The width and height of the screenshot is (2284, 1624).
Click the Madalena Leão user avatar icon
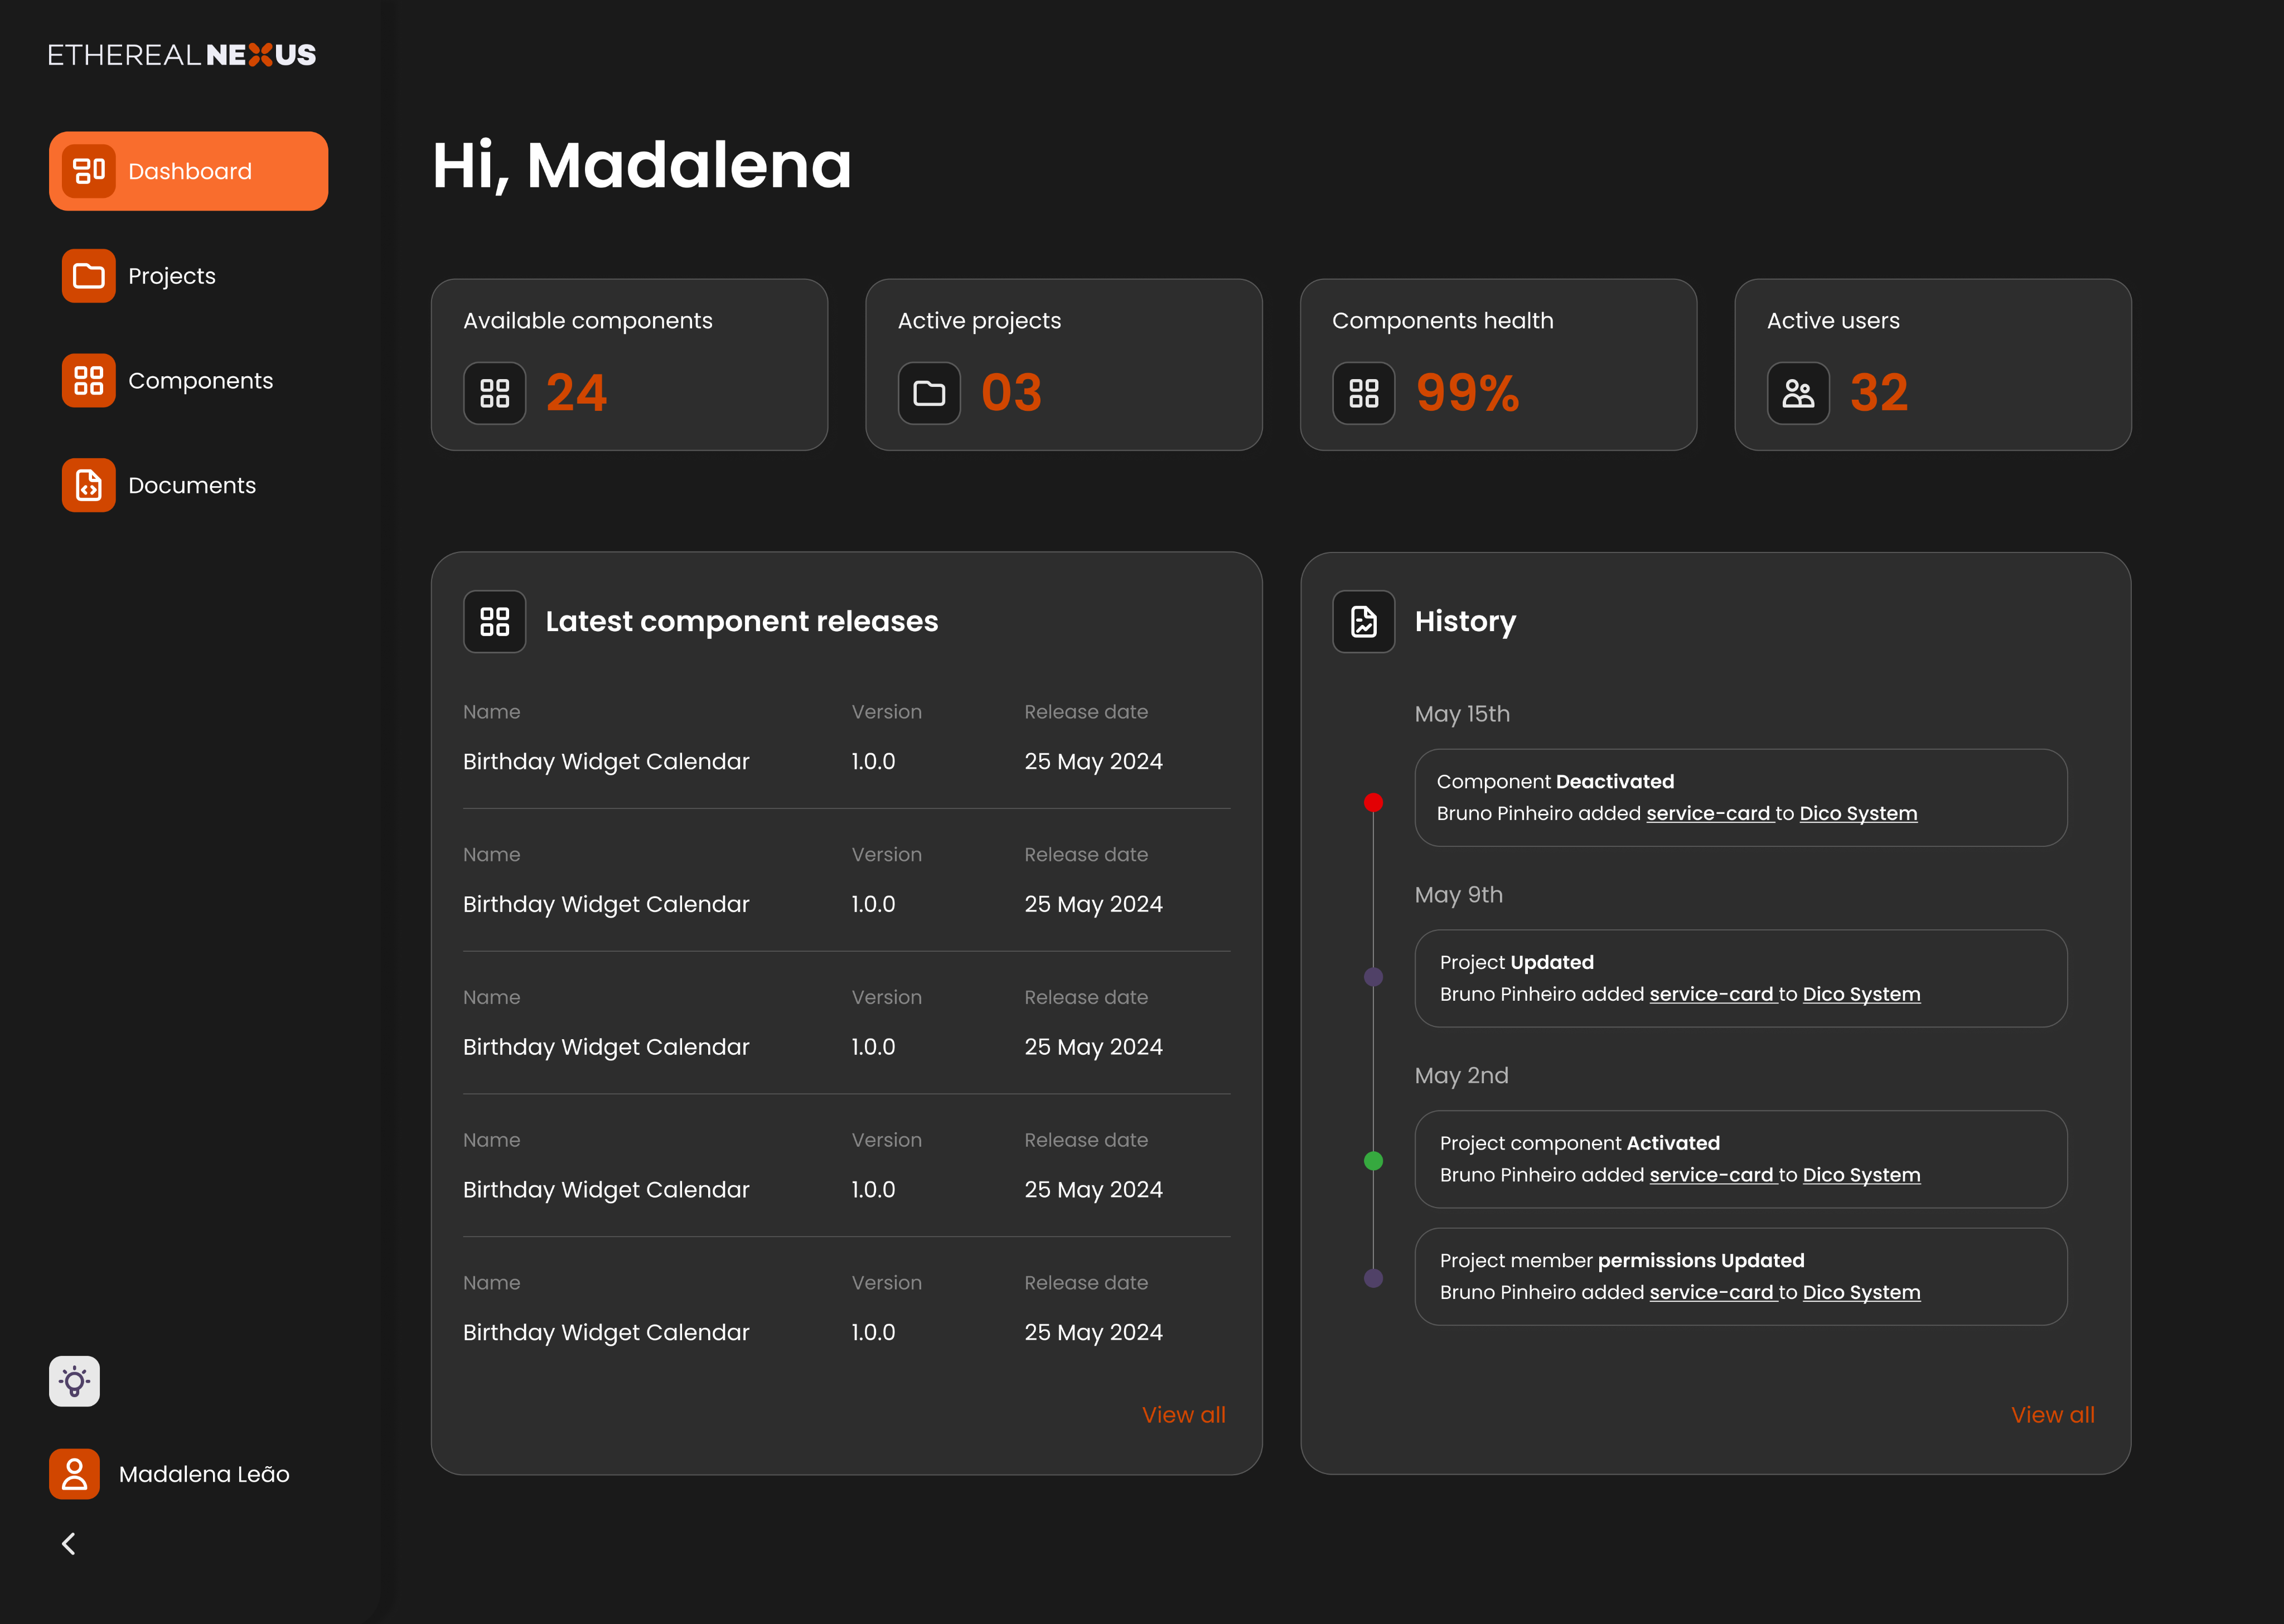point(74,1474)
